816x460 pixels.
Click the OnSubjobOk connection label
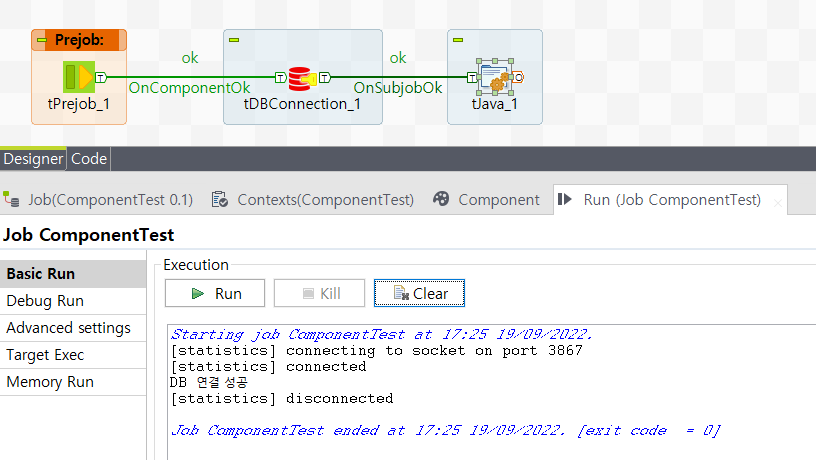(398, 87)
